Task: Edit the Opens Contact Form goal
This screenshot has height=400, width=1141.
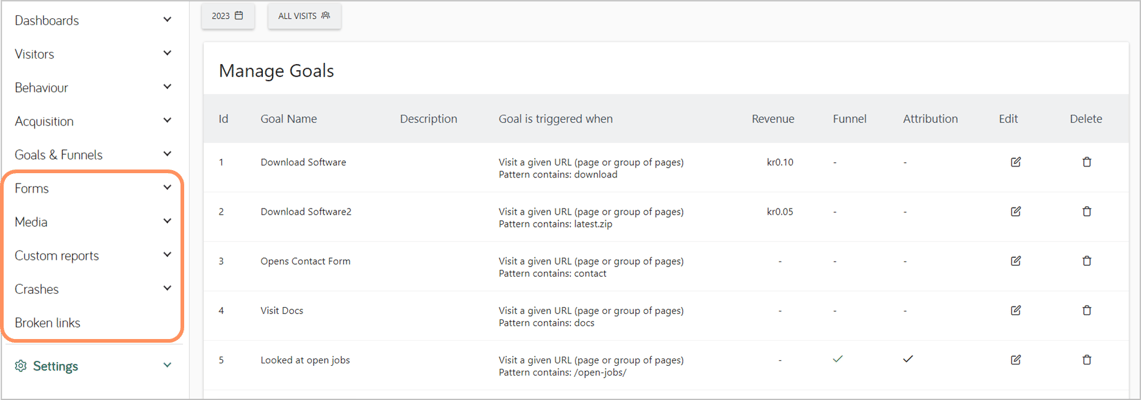Action: [1016, 260]
